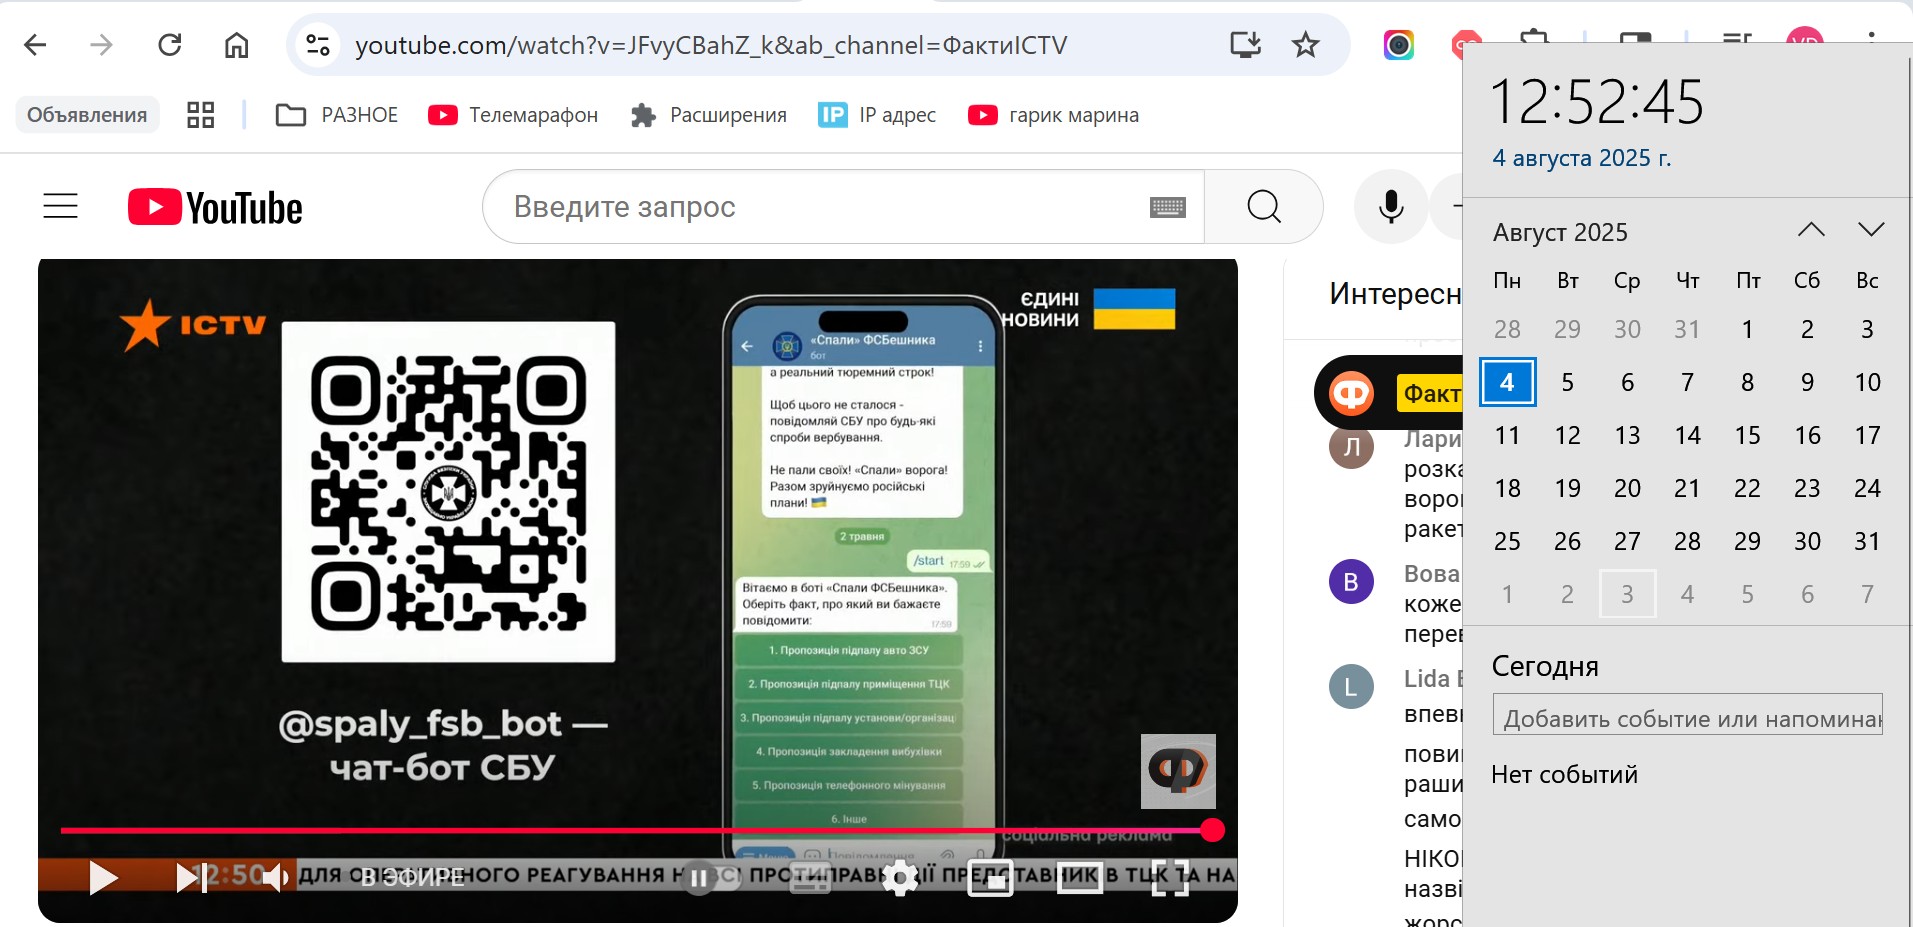1913x927 pixels.
Task: Skip to the next video
Action: point(191,878)
